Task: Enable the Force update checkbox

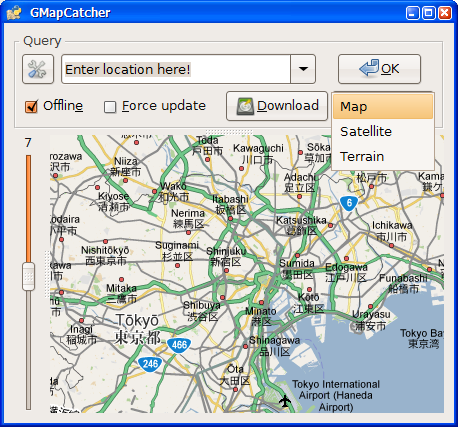Action: [x=110, y=107]
